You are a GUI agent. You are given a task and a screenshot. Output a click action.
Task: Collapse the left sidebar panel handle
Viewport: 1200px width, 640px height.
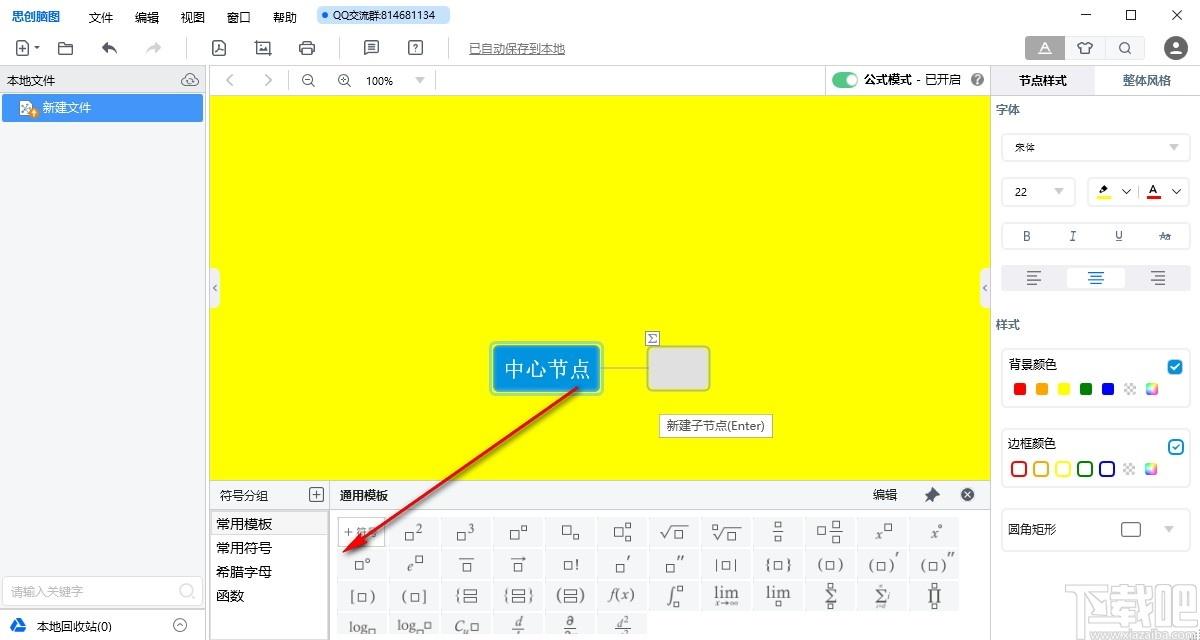point(214,288)
